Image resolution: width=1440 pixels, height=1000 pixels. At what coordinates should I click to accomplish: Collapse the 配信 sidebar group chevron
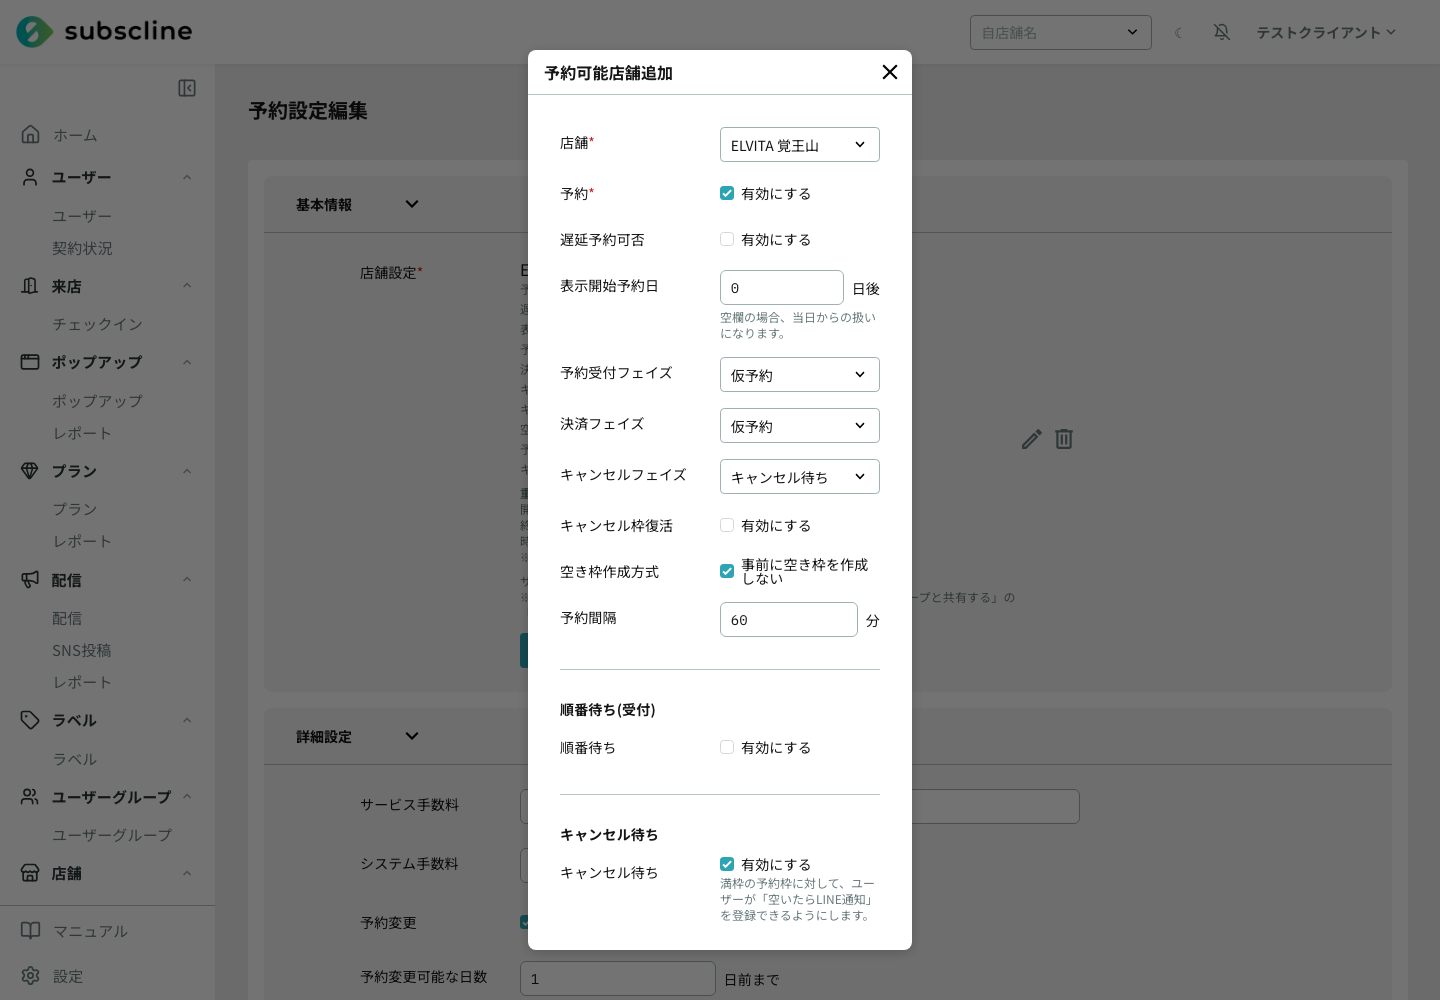point(187,580)
